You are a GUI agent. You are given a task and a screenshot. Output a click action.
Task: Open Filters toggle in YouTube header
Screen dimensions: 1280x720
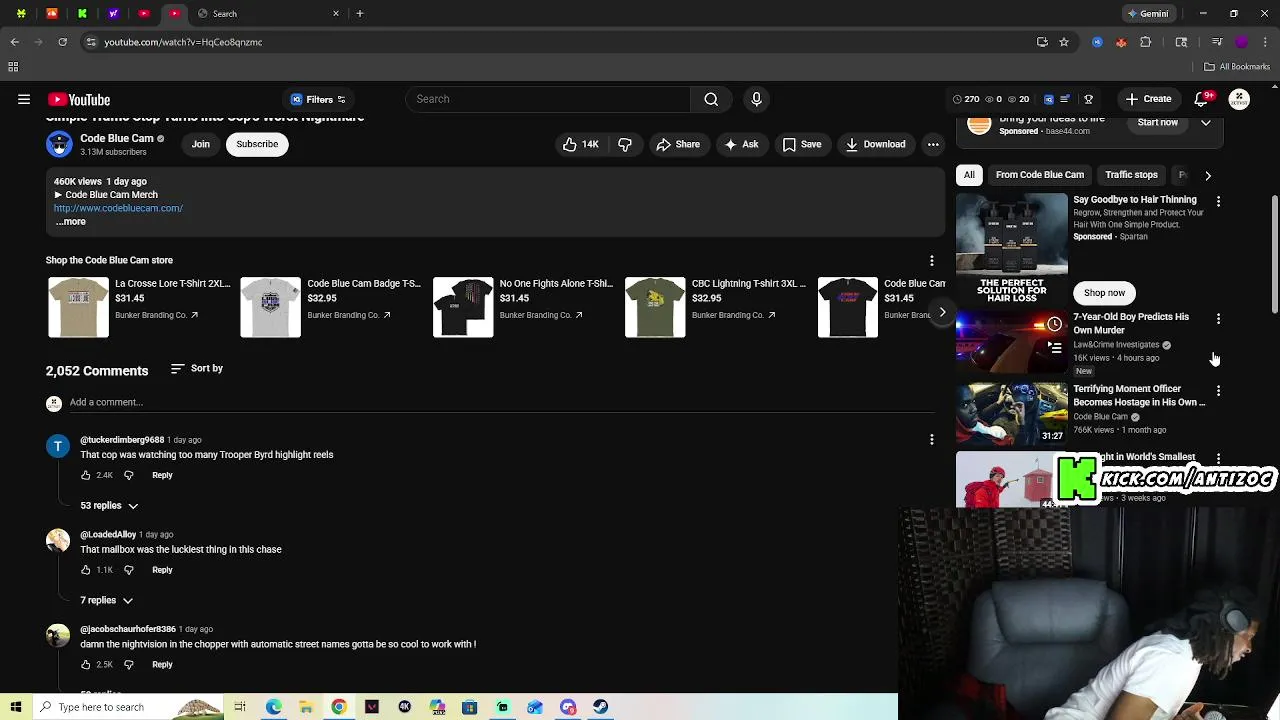pos(318,99)
